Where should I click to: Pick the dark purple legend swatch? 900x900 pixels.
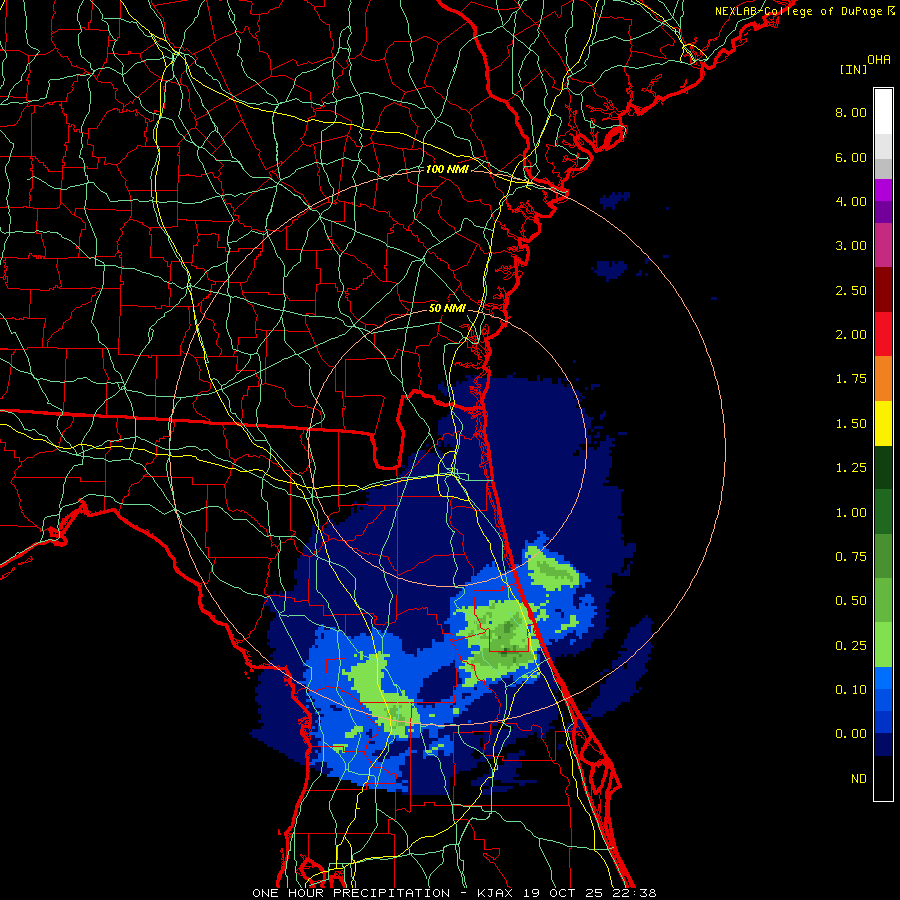[x=883, y=212]
